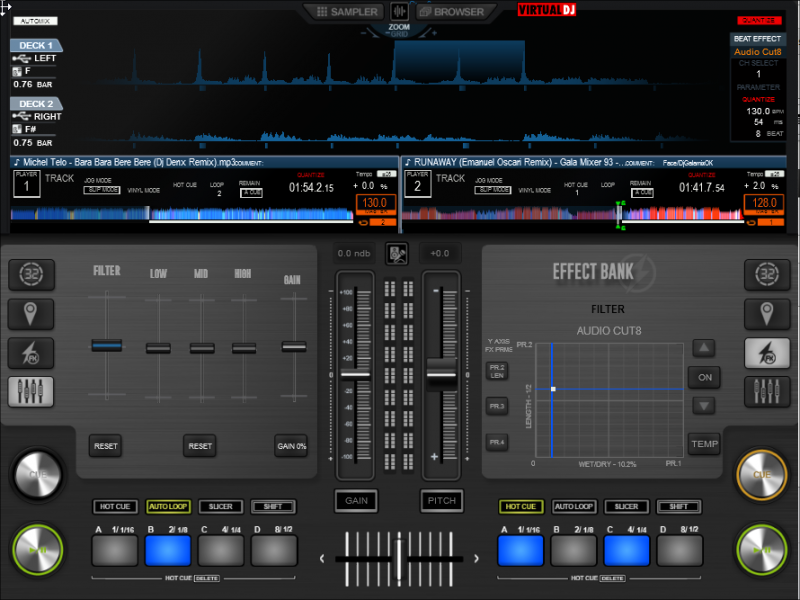Switch left deck pads to SLICER mode
Viewport: 800px width, 600px height.
click(220, 507)
